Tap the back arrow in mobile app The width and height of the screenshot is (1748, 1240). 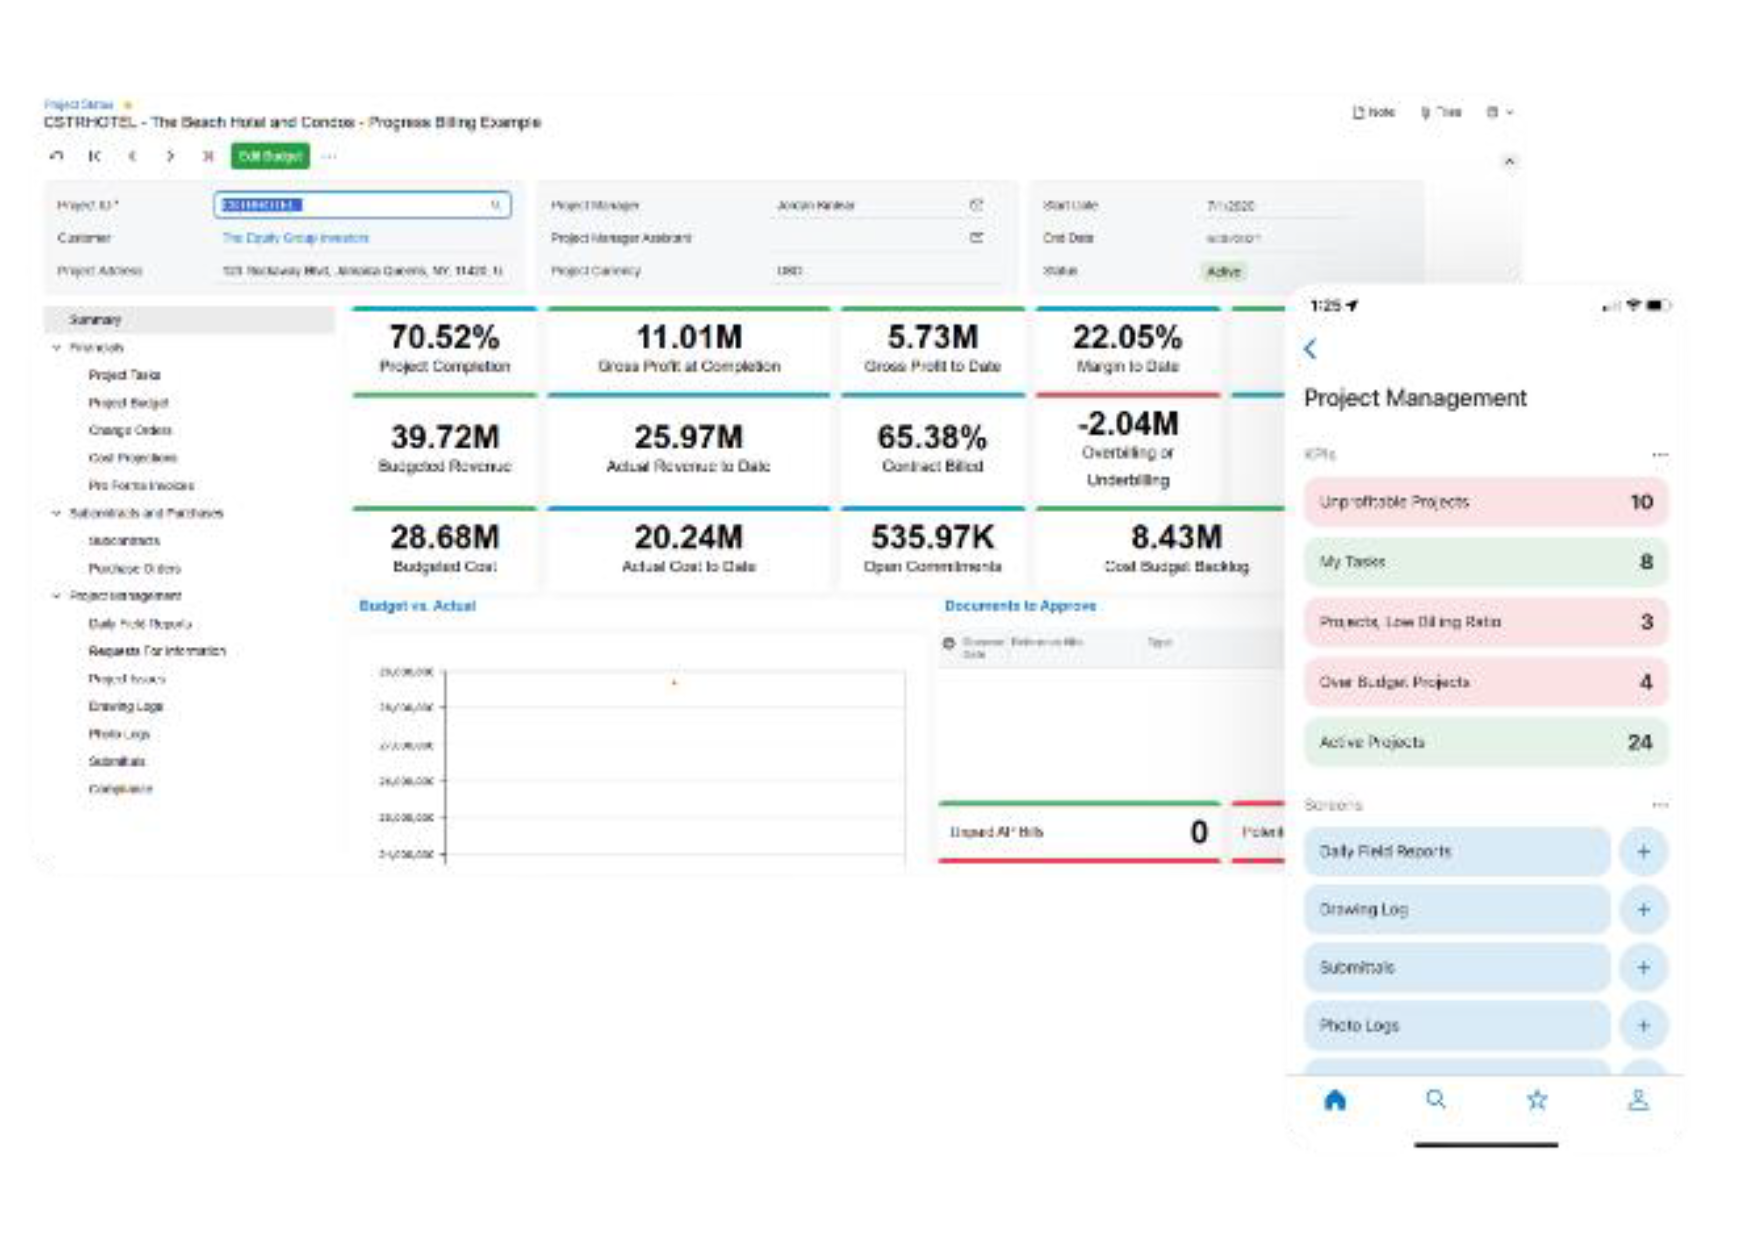[1311, 349]
